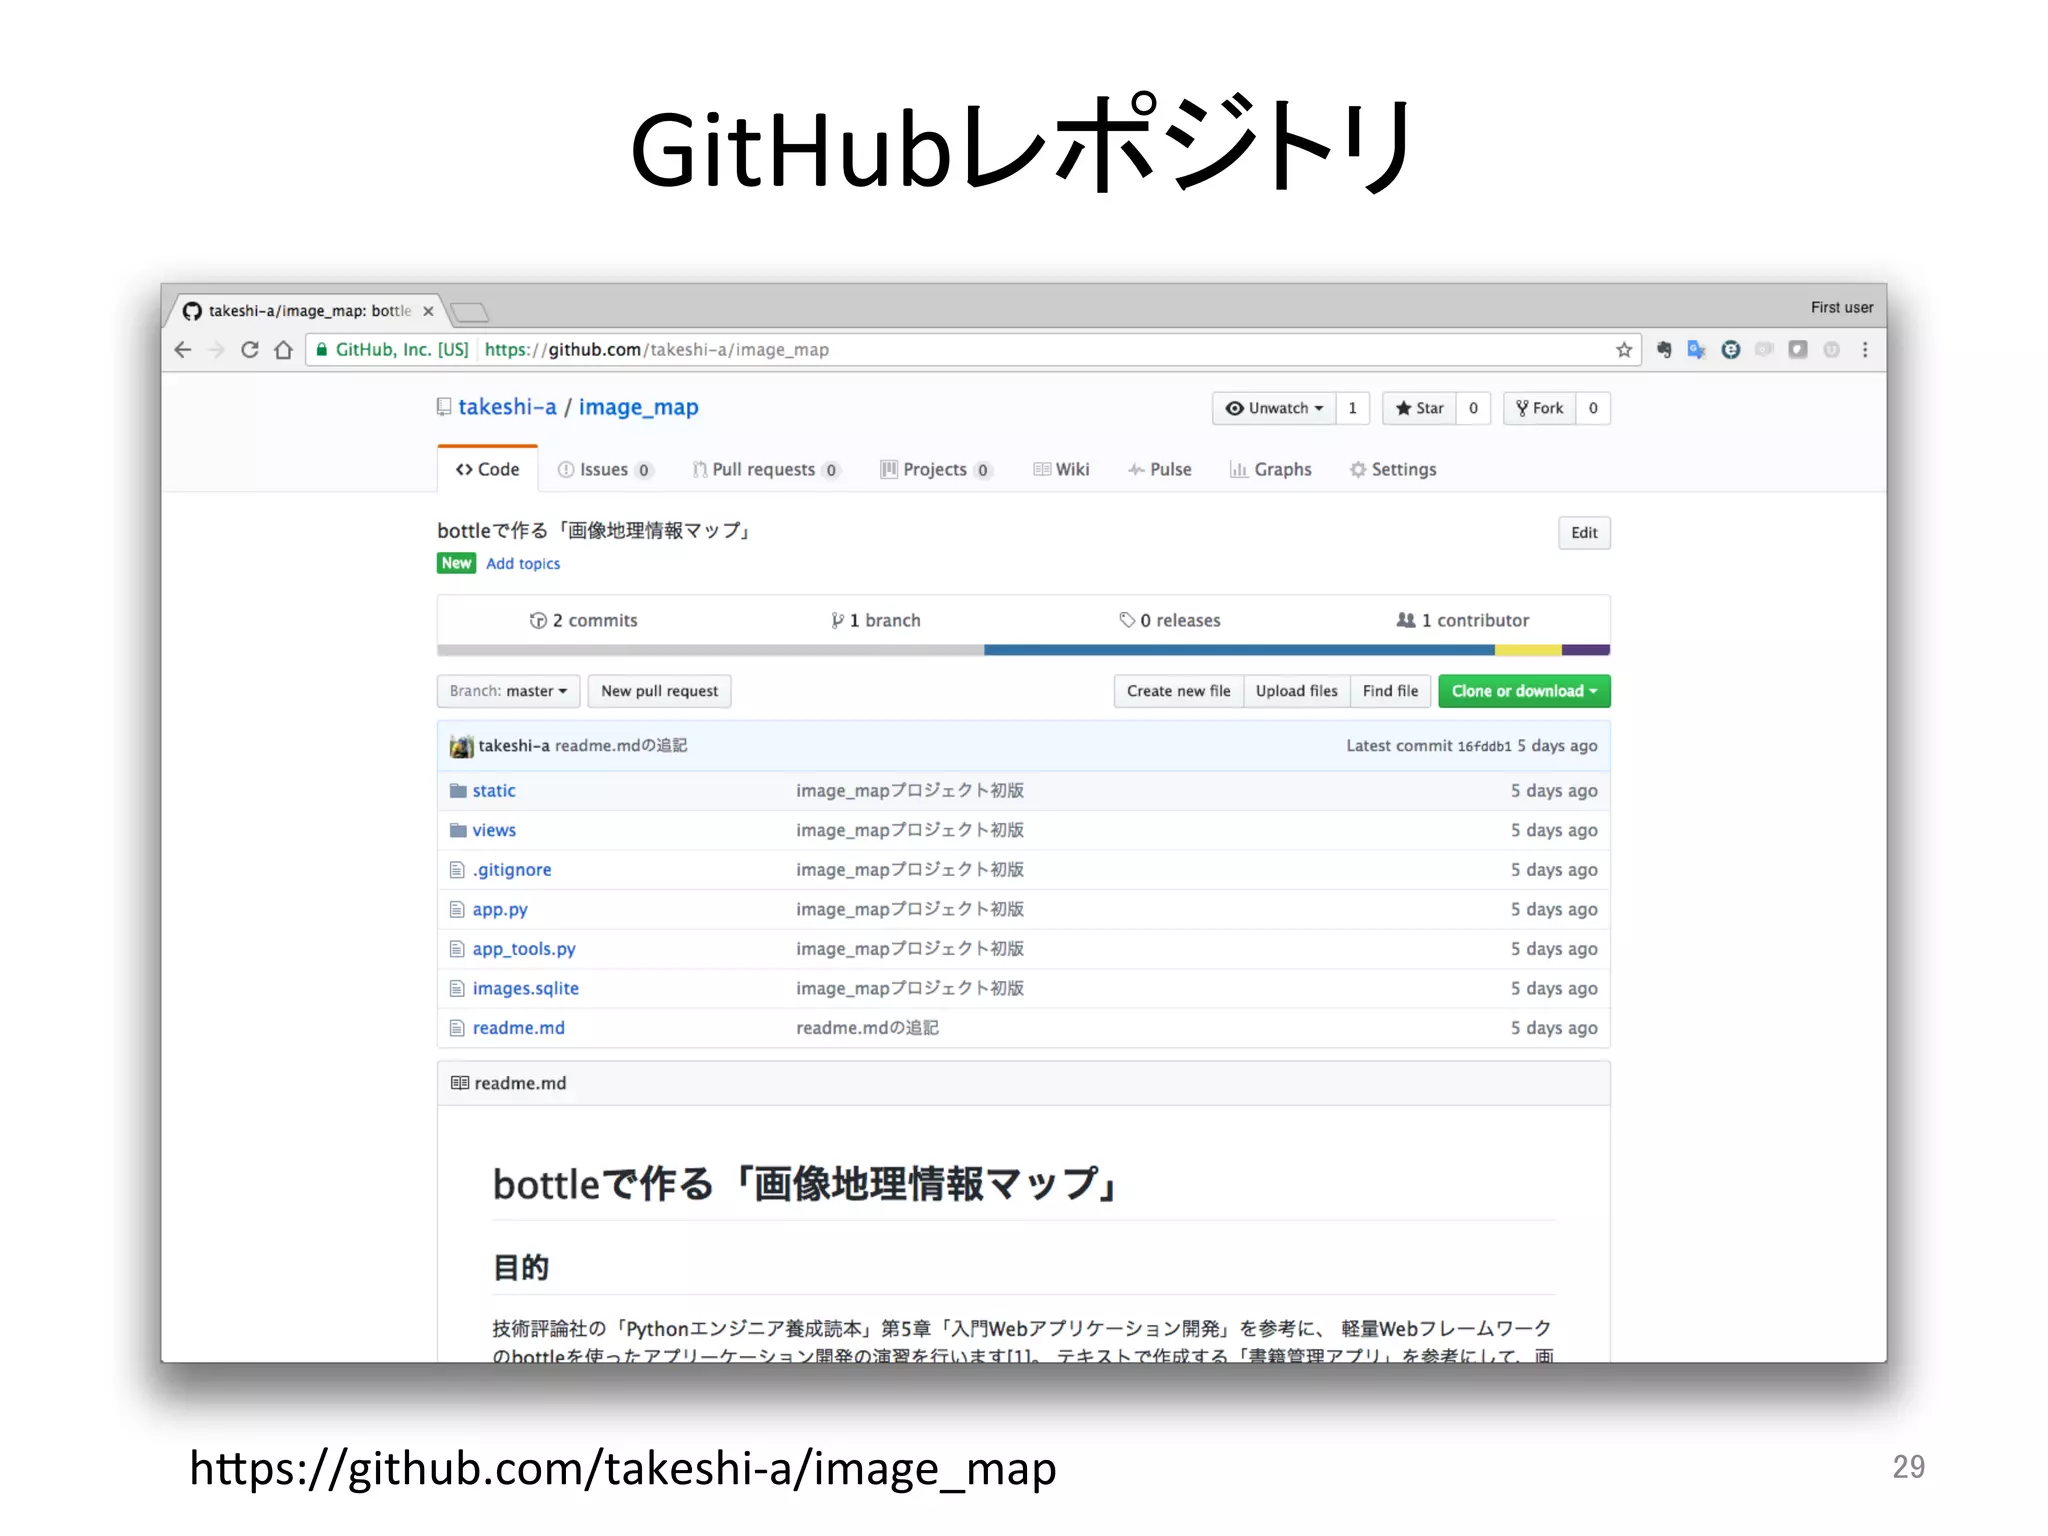Open the Pull requests tab

pyautogui.click(x=766, y=469)
